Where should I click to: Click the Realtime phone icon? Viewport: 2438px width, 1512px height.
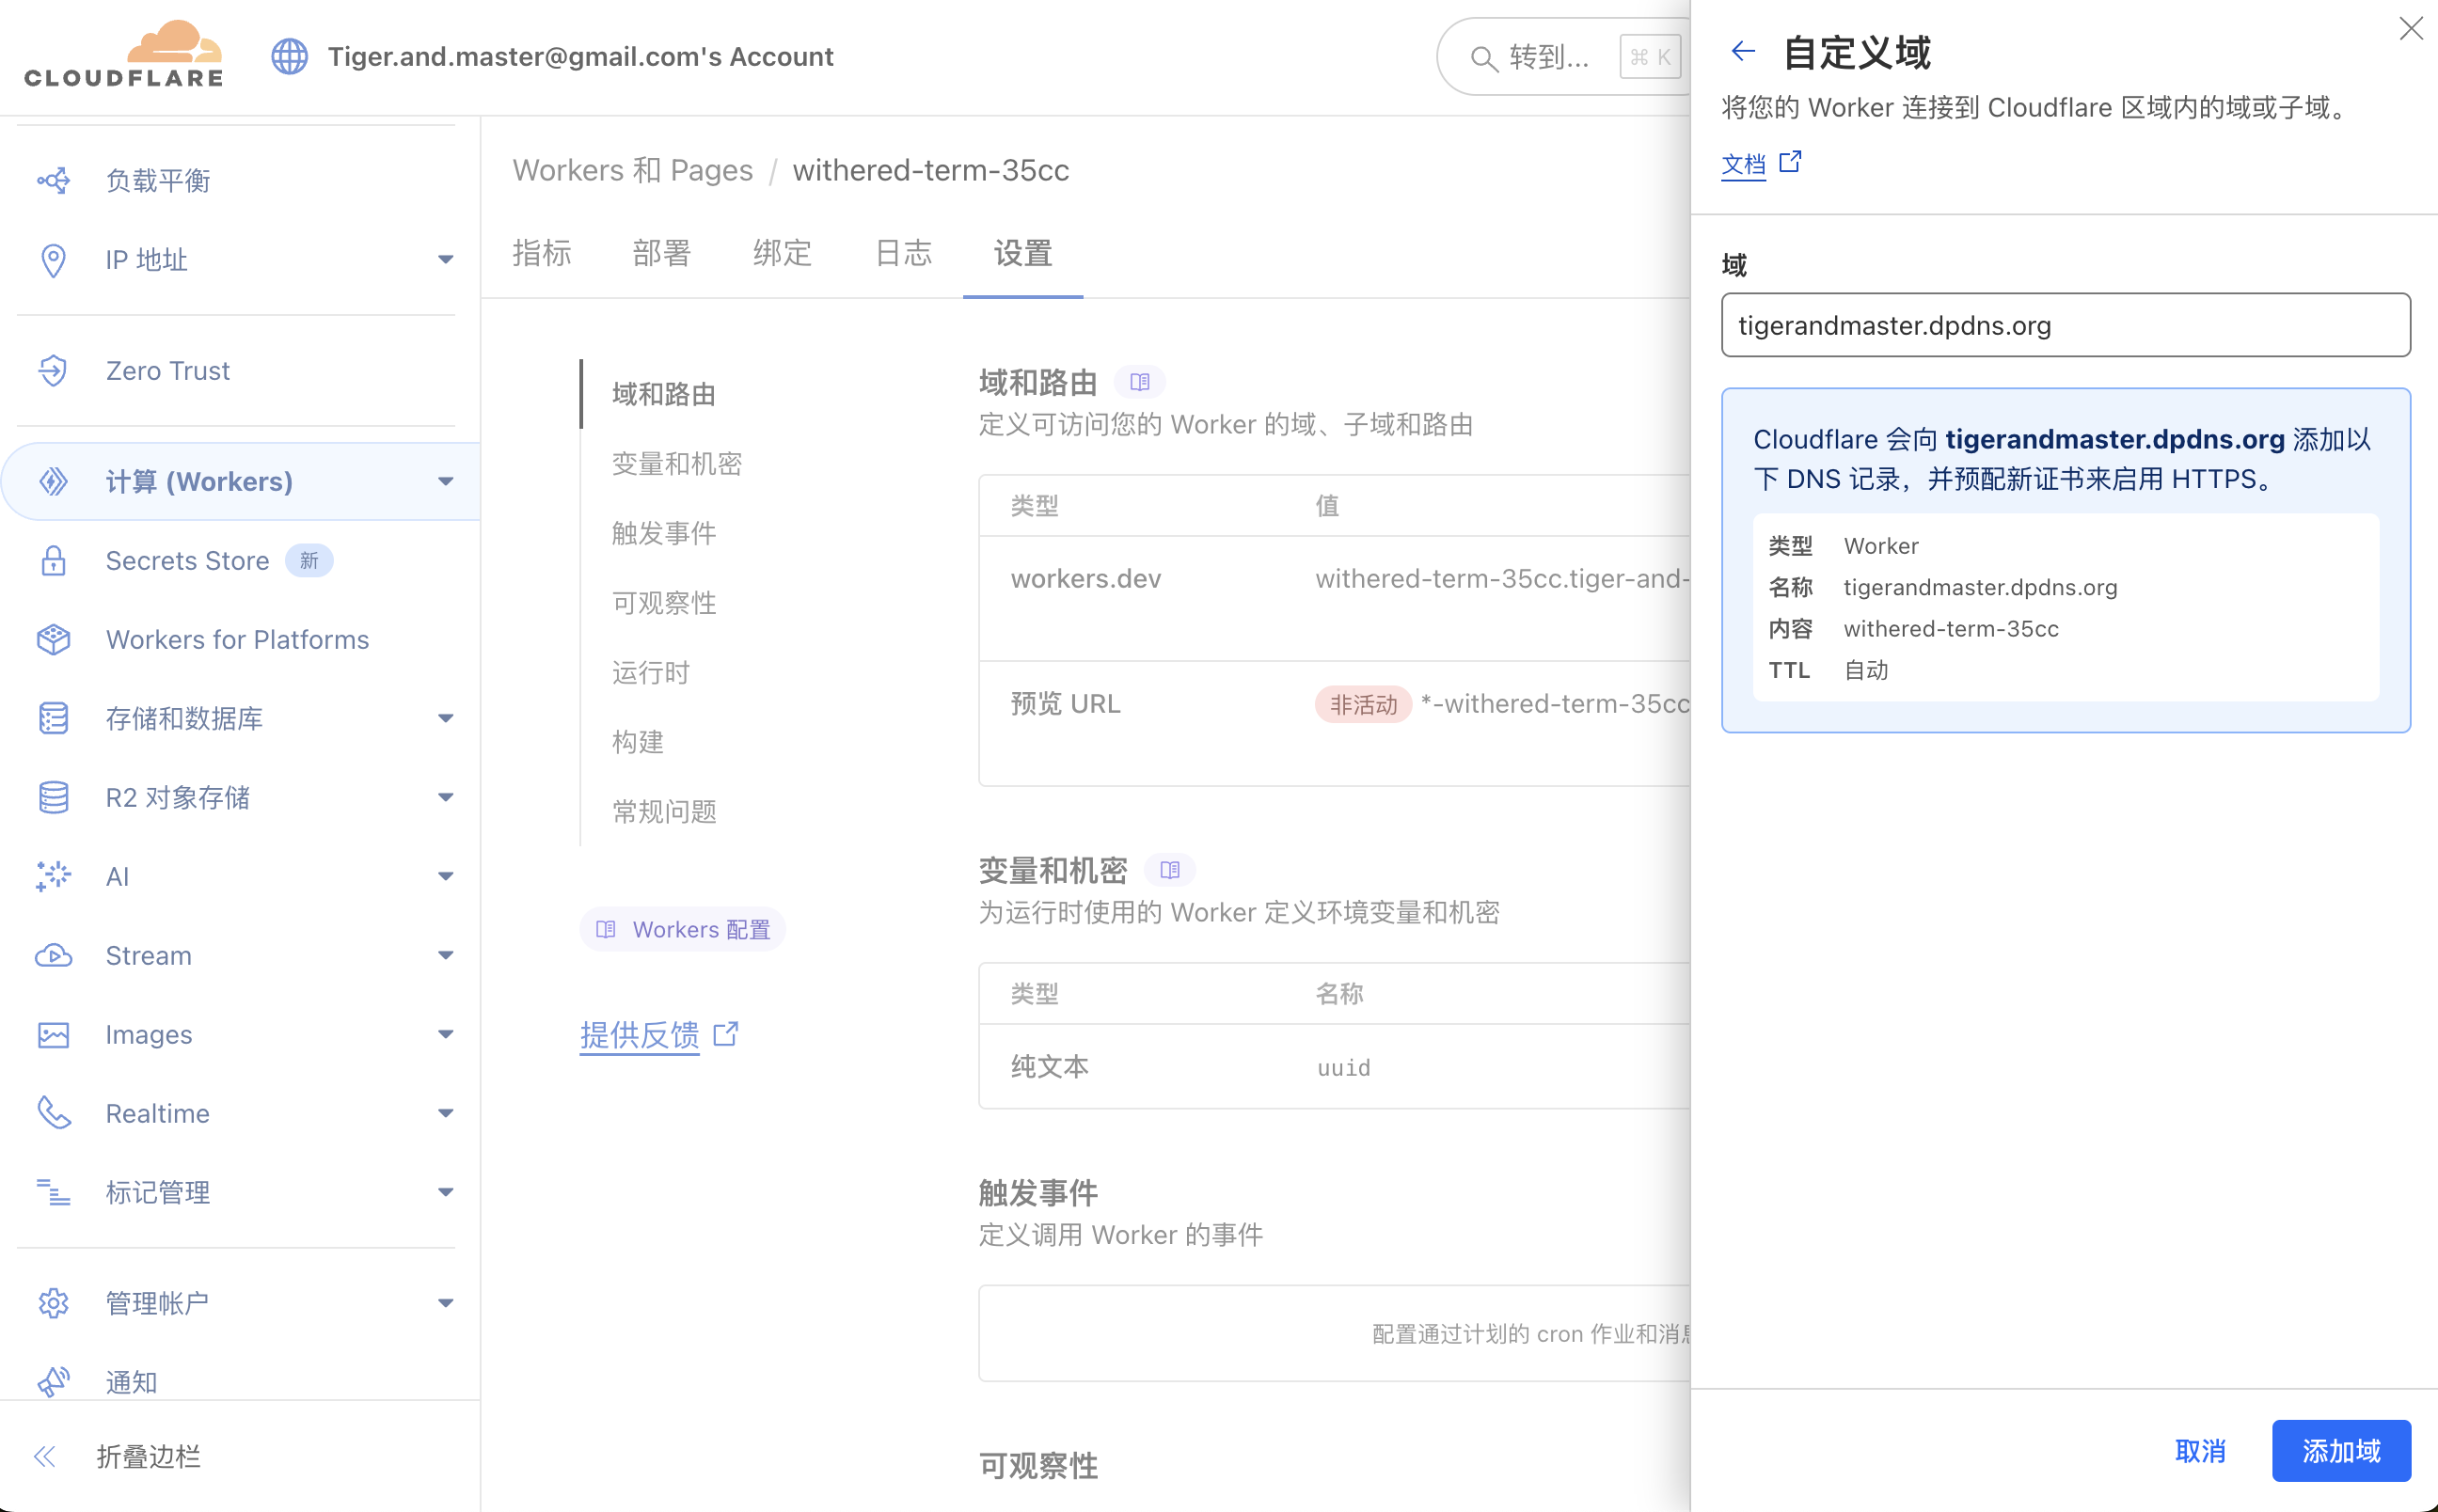[53, 1113]
